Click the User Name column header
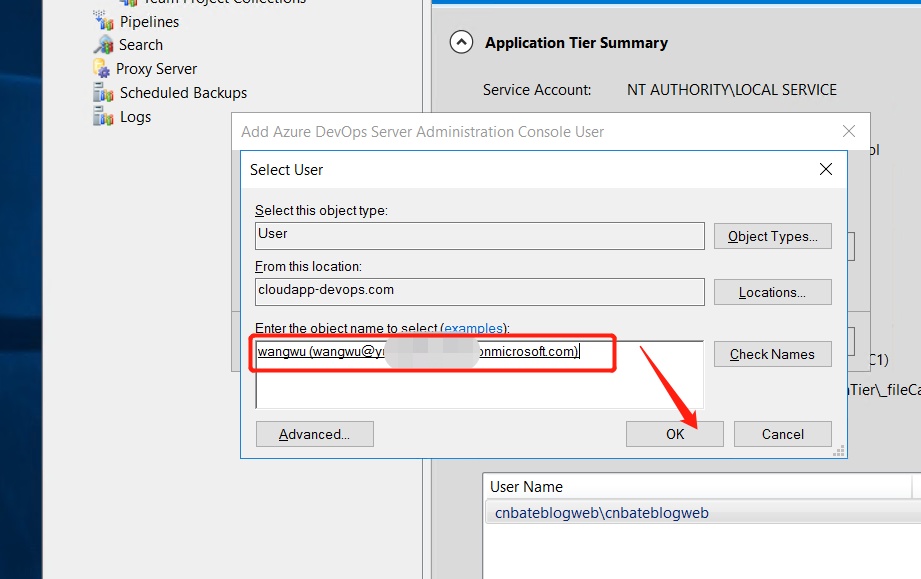The width and height of the screenshot is (921, 579). click(699, 487)
